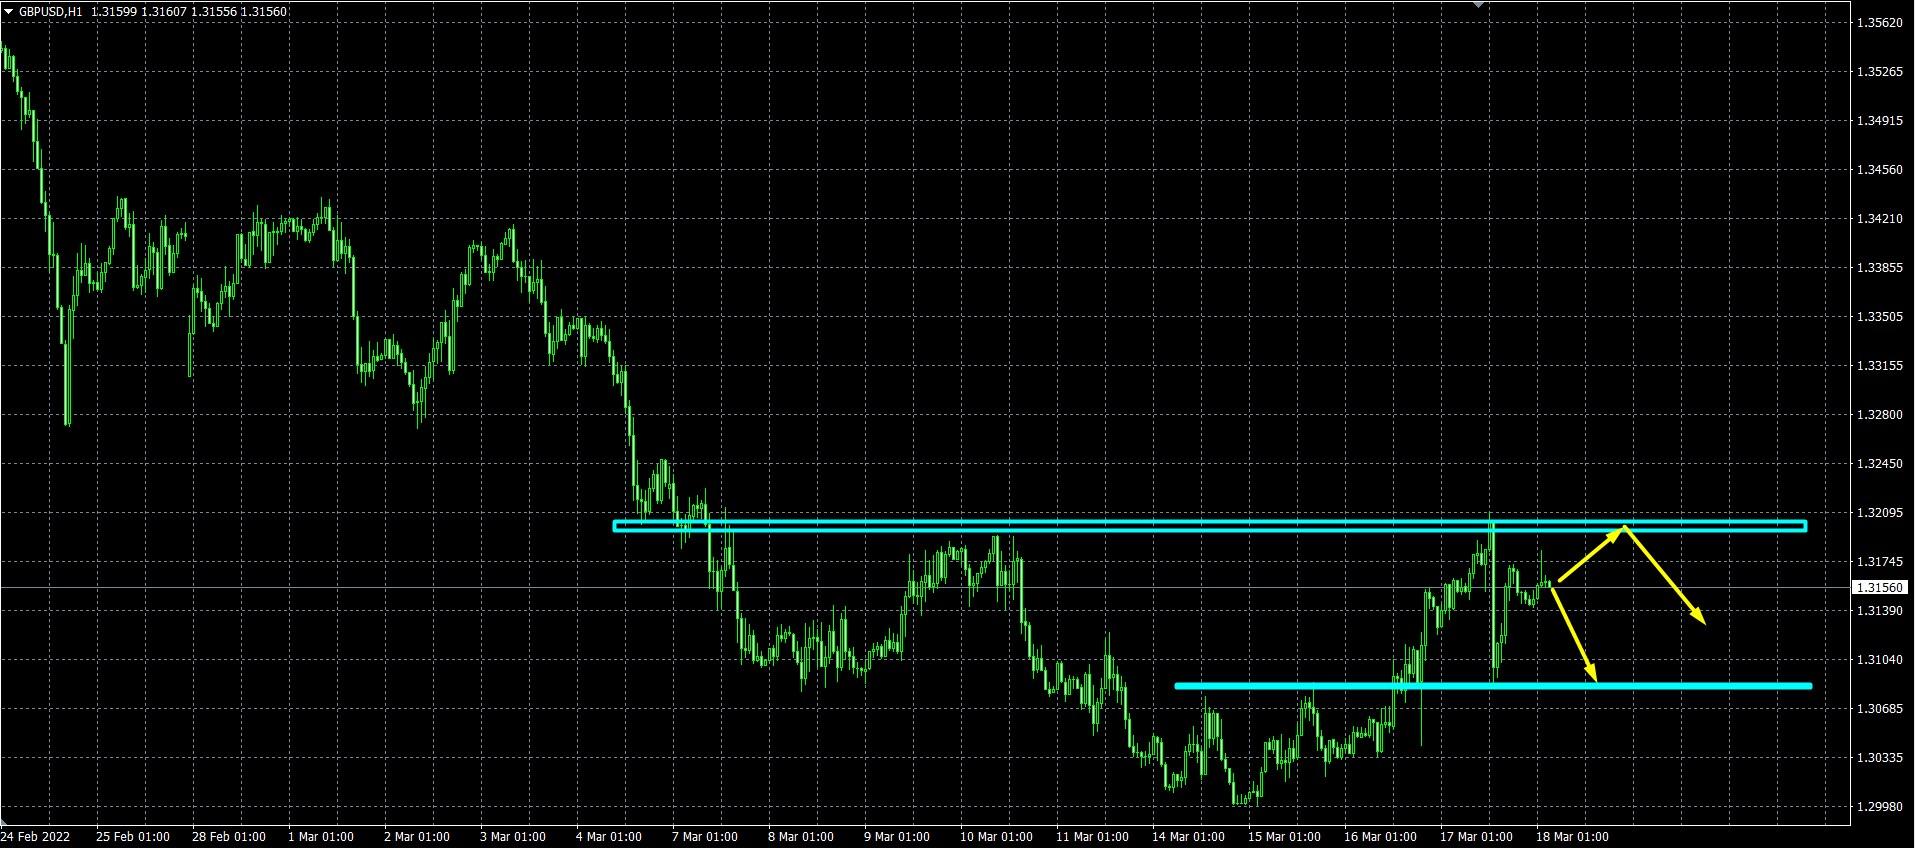
Task: Click the 9 Mar 01:00 time label
Action: tap(896, 837)
